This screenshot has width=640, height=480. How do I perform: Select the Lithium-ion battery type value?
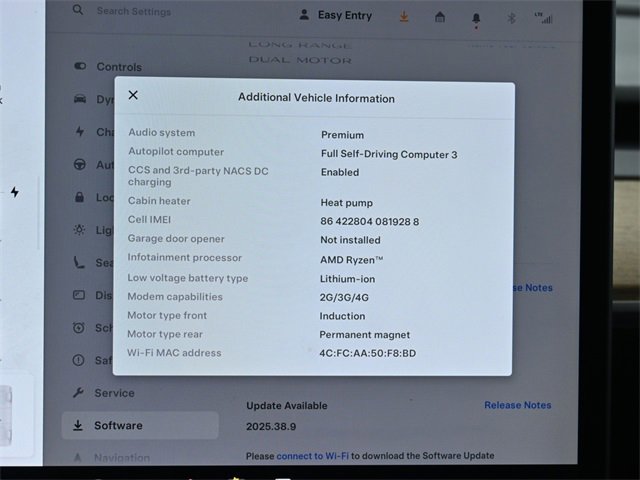(x=347, y=279)
